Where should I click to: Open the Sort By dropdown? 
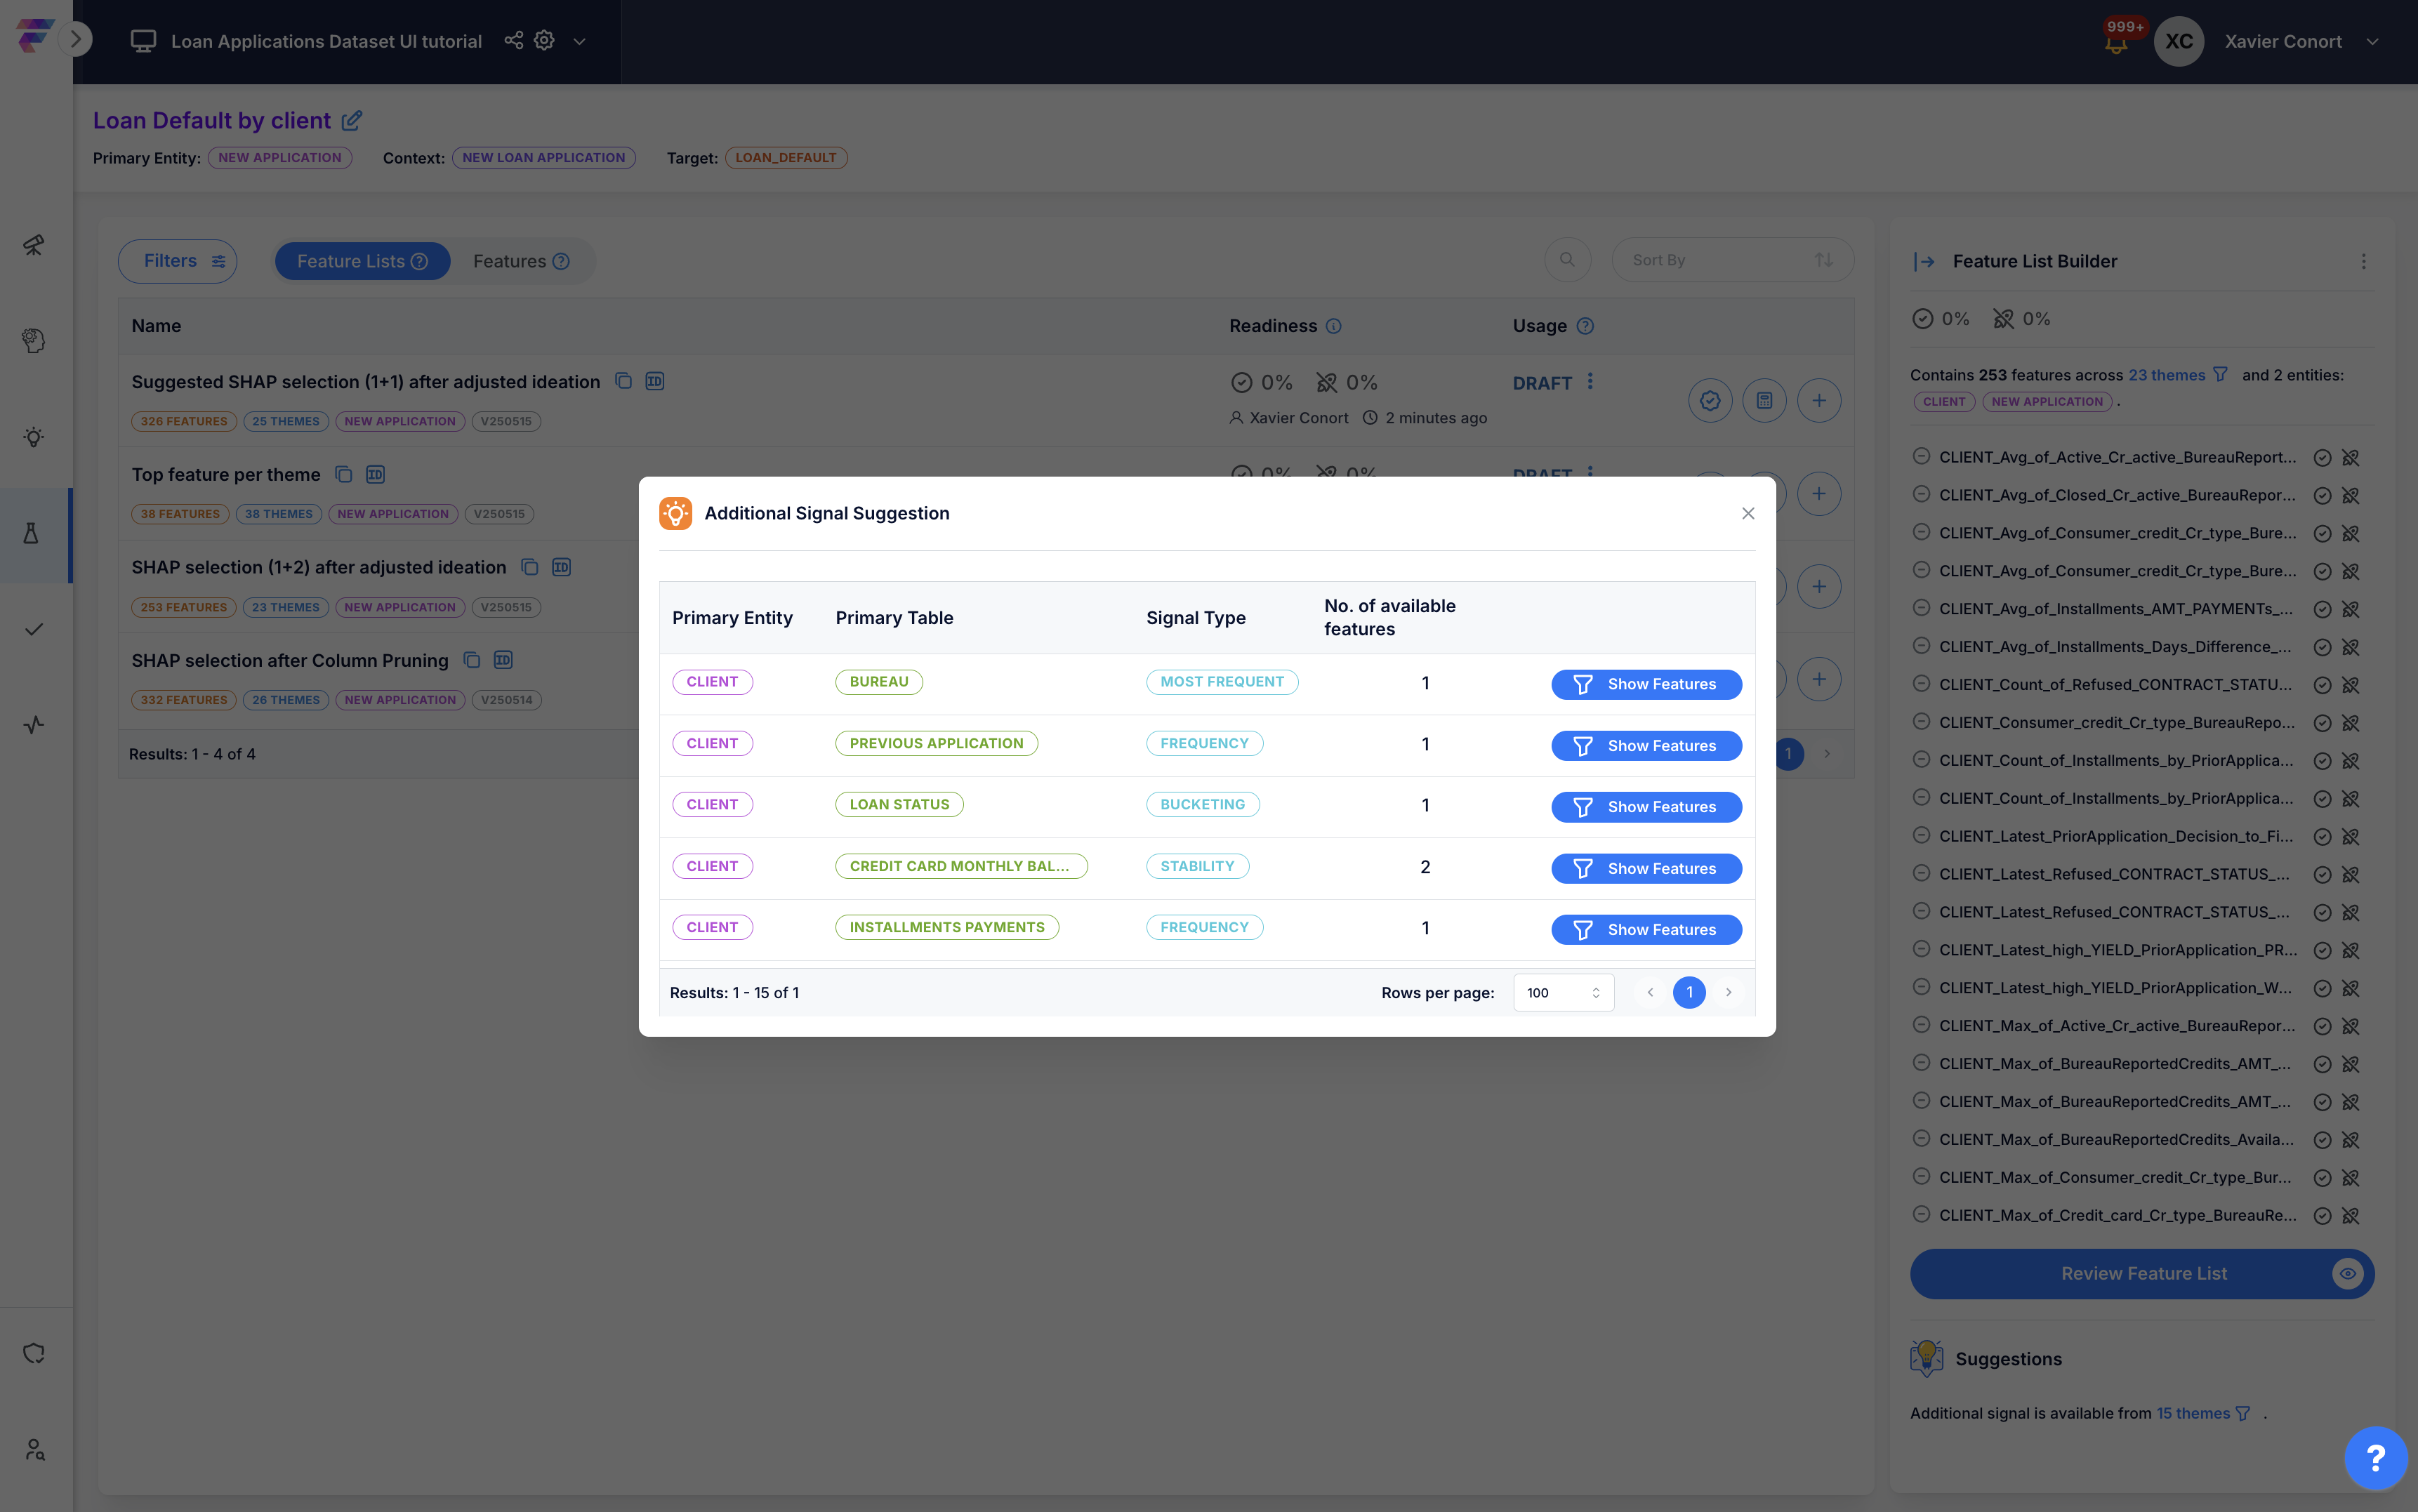click(x=1732, y=260)
